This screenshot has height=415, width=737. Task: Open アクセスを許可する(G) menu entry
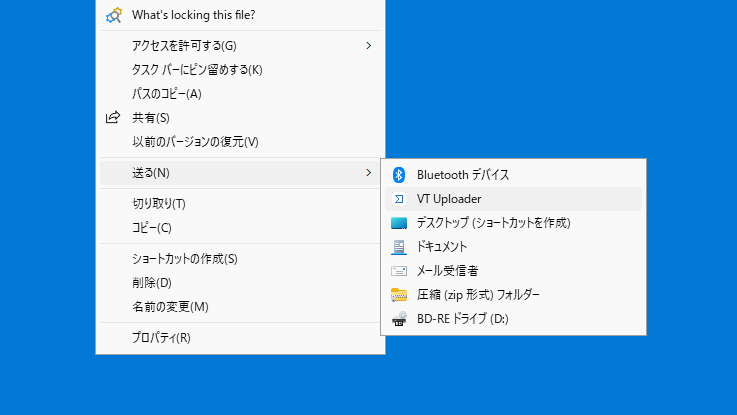click(240, 46)
